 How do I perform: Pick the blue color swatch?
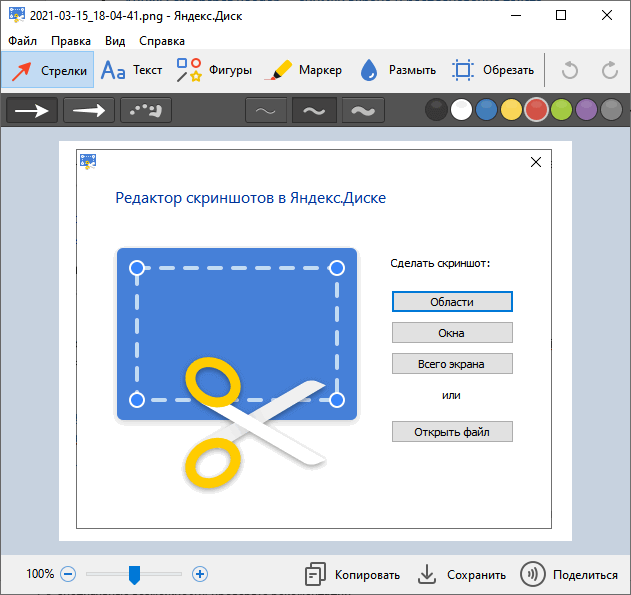pos(486,109)
